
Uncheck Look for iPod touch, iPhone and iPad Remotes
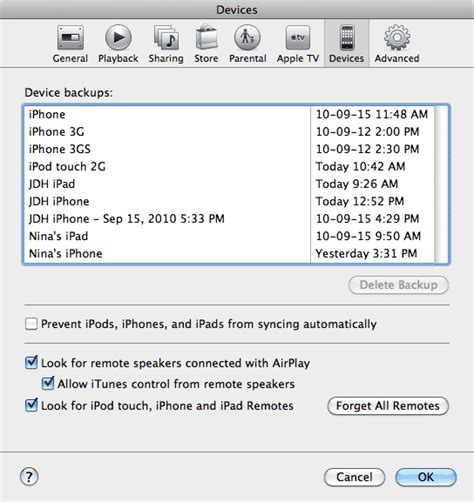31,405
